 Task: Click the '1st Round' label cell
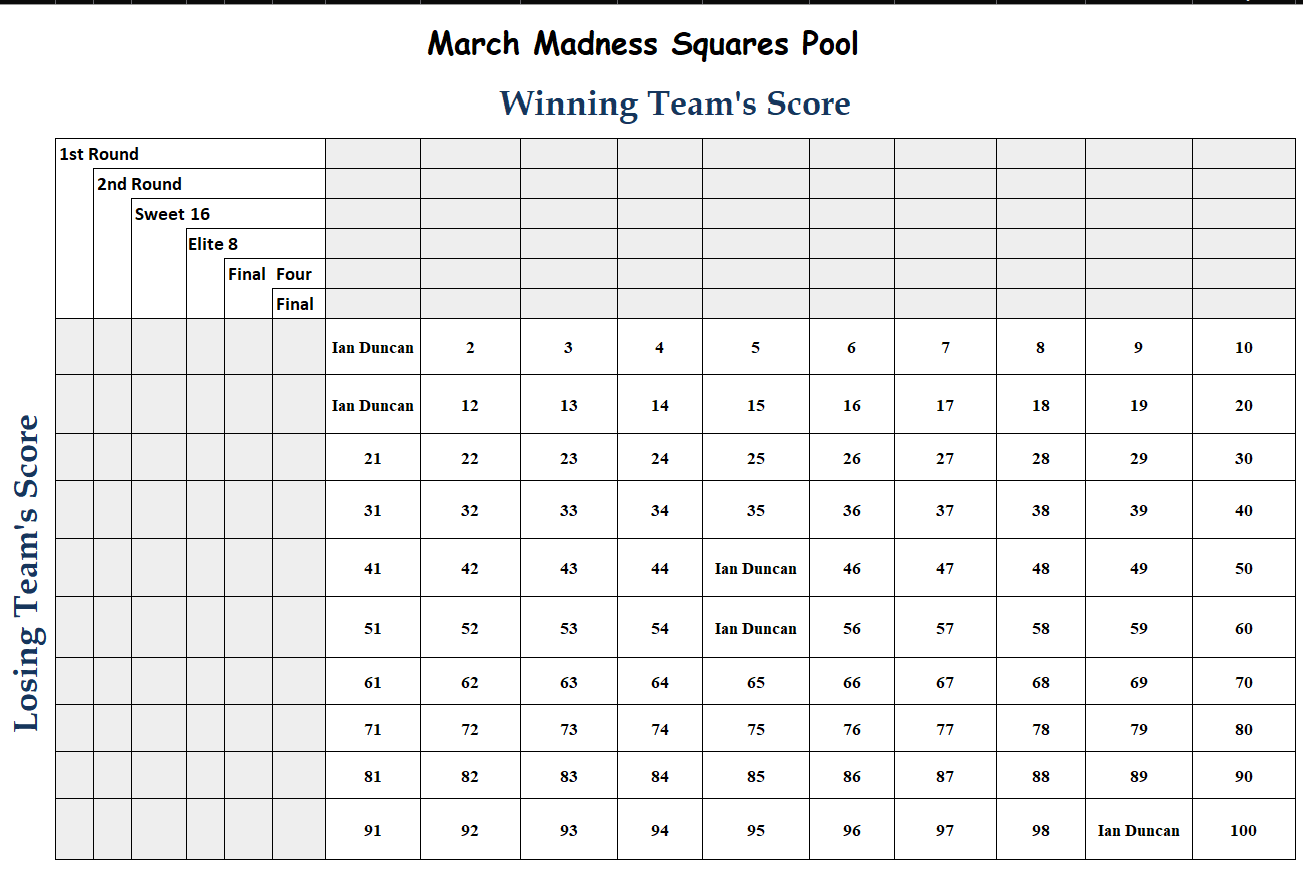[99, 154]
